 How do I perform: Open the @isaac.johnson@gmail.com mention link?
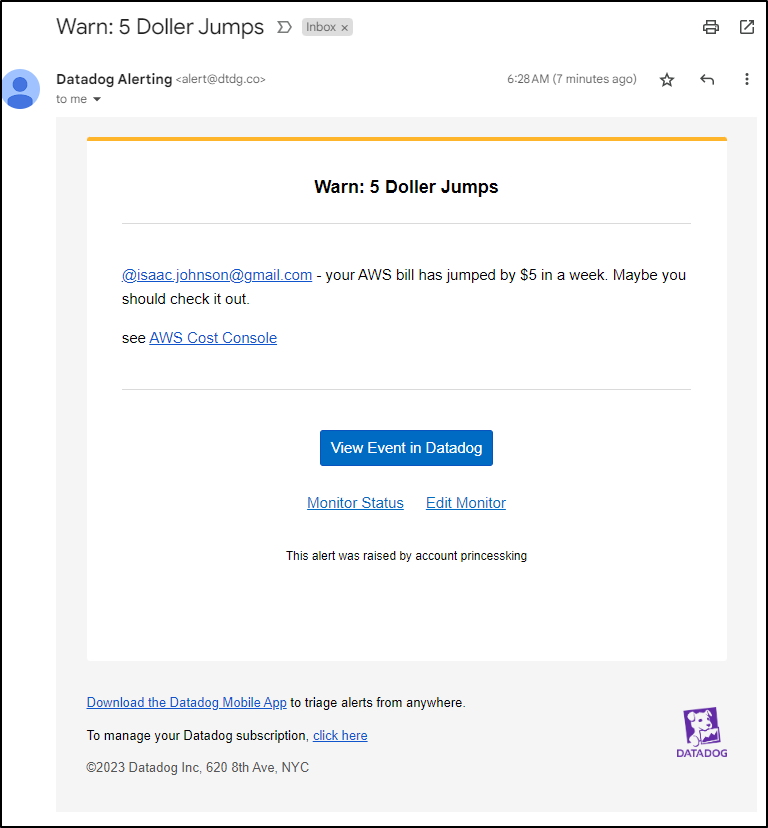[x=217, y=275]
